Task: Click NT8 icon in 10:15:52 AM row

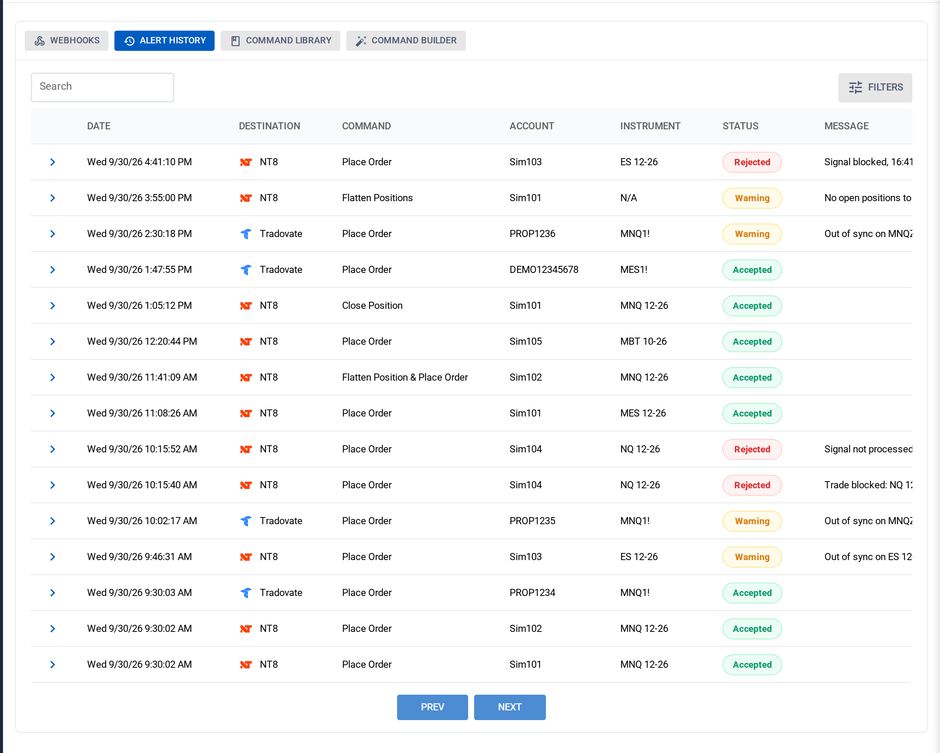Action: tap(246, 449)
